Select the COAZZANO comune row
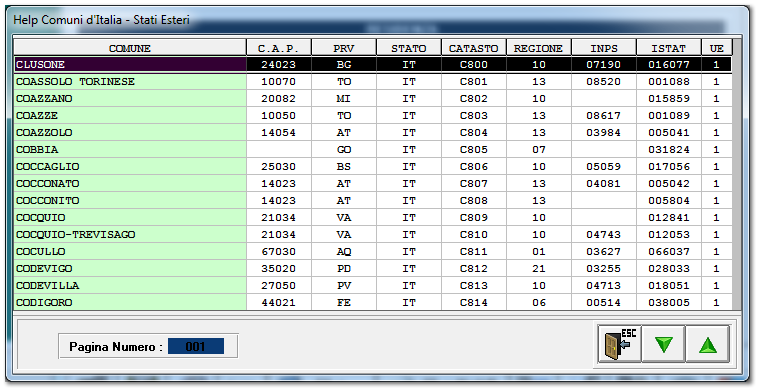The height and width of the screenshot is (391, 759). point(373,98)
